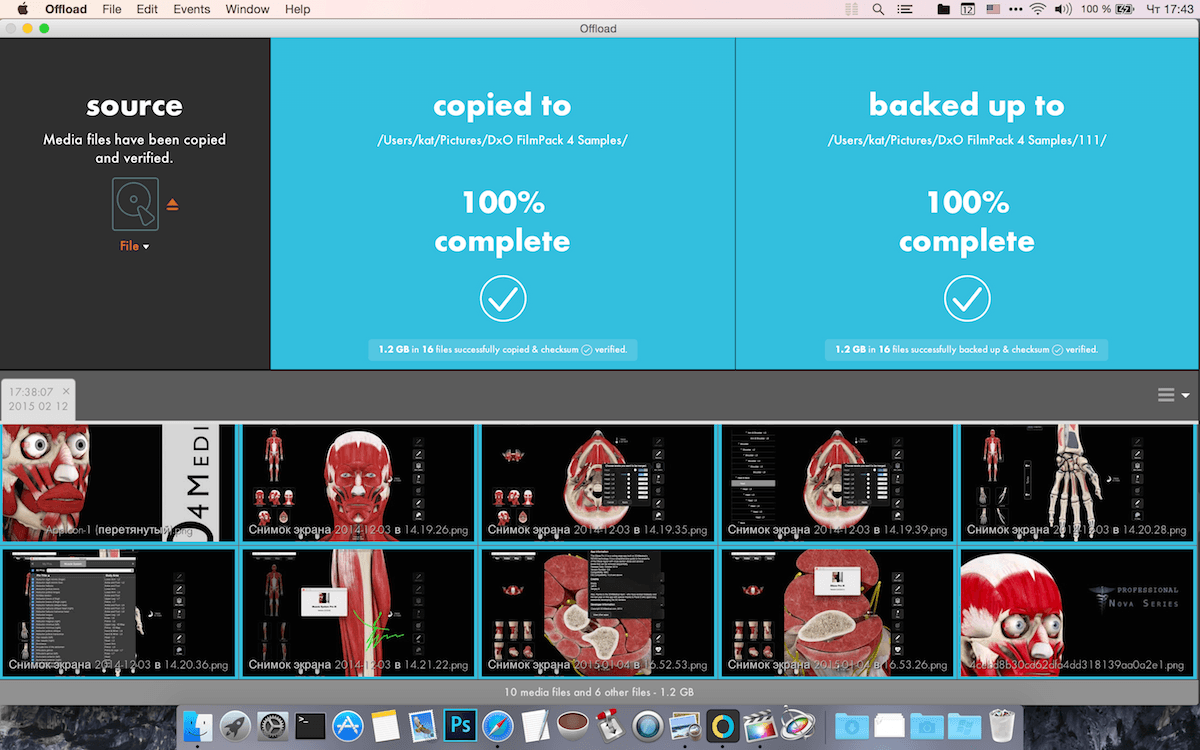Click the '16 files successfully copied' status
This screenshot has height=750, width=1200.
point(502,350)
